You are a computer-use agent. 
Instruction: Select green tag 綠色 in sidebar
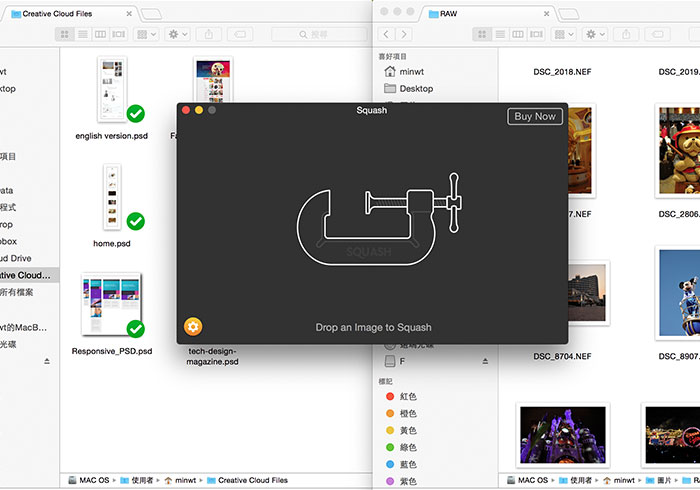click(401, 447)
